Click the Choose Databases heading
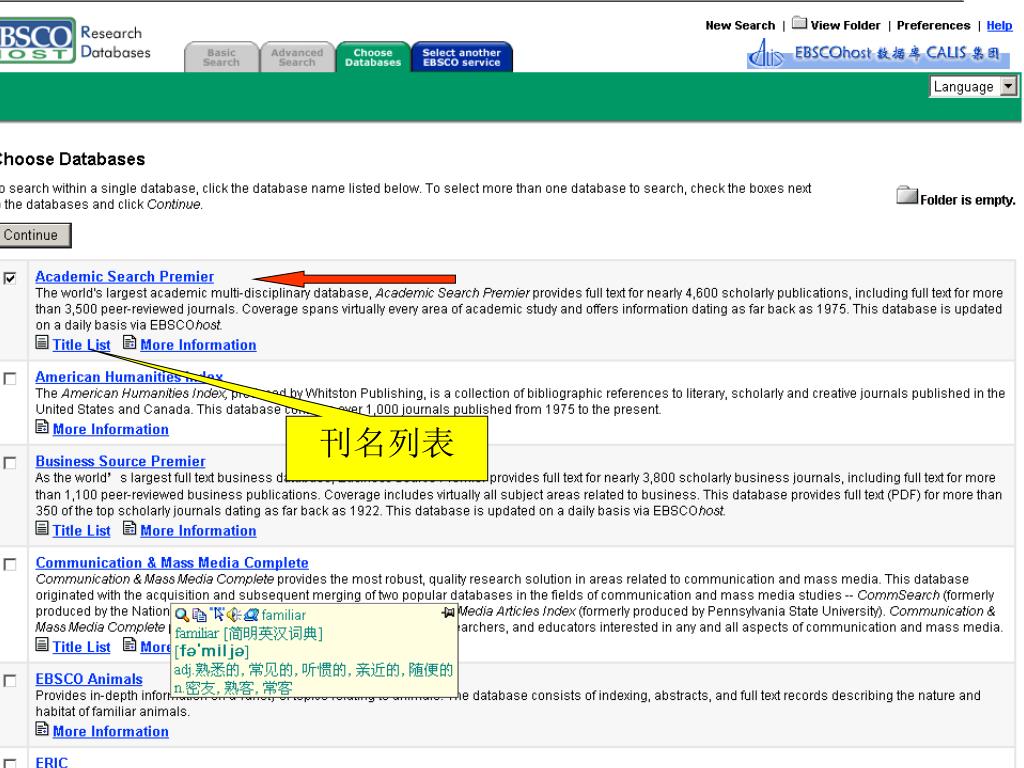The image size is (1024, 768). [x=72, y=159]
